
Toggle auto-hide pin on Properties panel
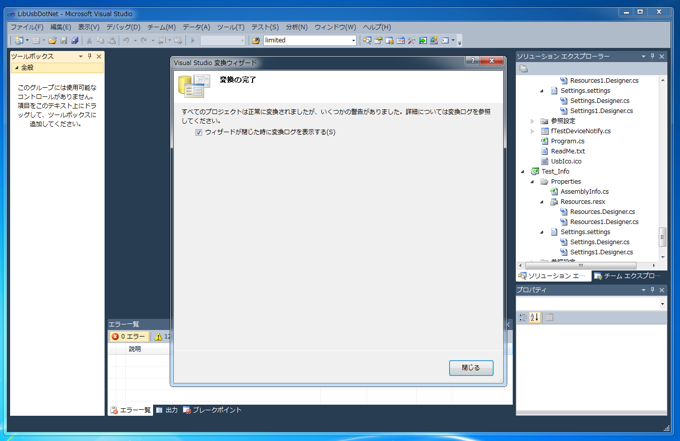tap(653, 290)
